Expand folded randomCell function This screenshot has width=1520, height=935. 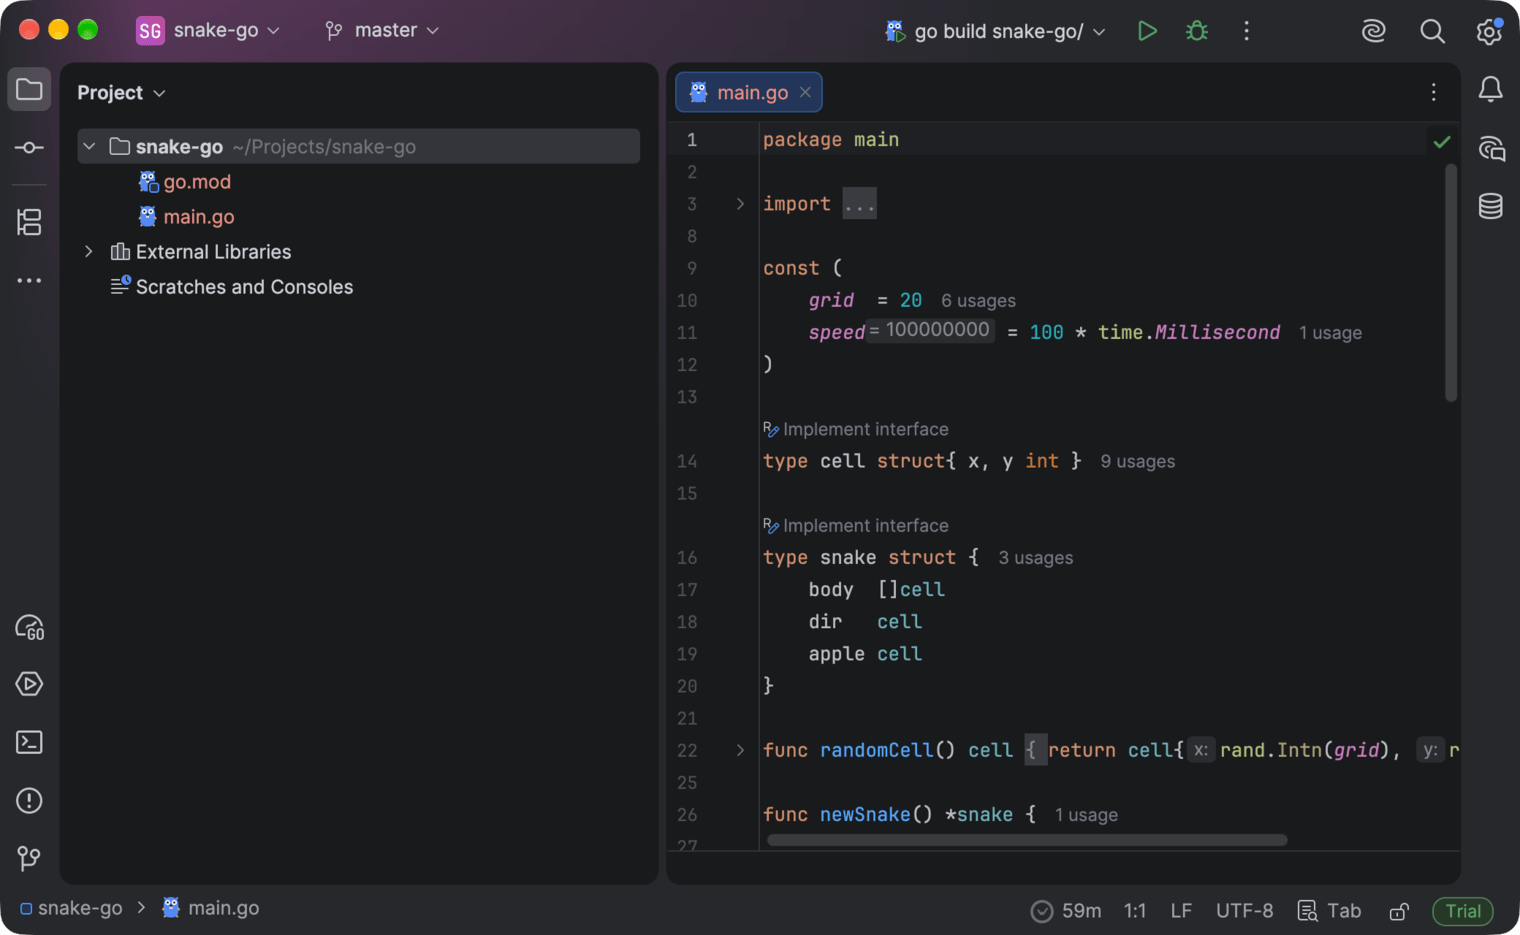point(740,750)
